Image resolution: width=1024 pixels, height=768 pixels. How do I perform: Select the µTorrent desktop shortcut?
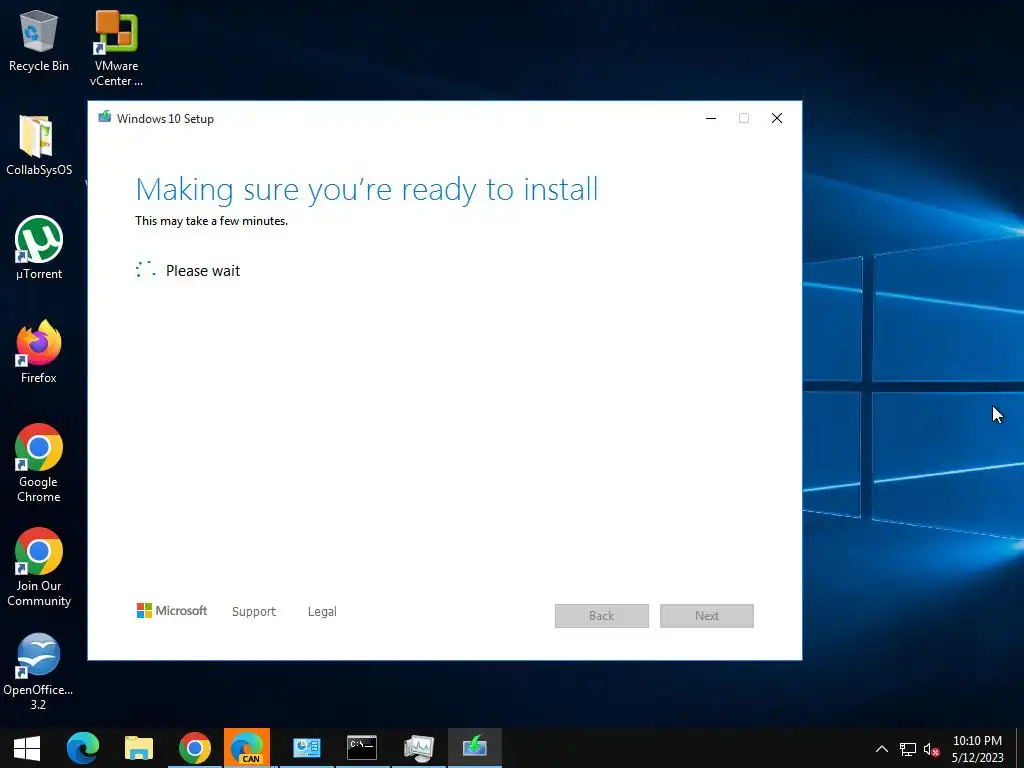tap(39, 248)
